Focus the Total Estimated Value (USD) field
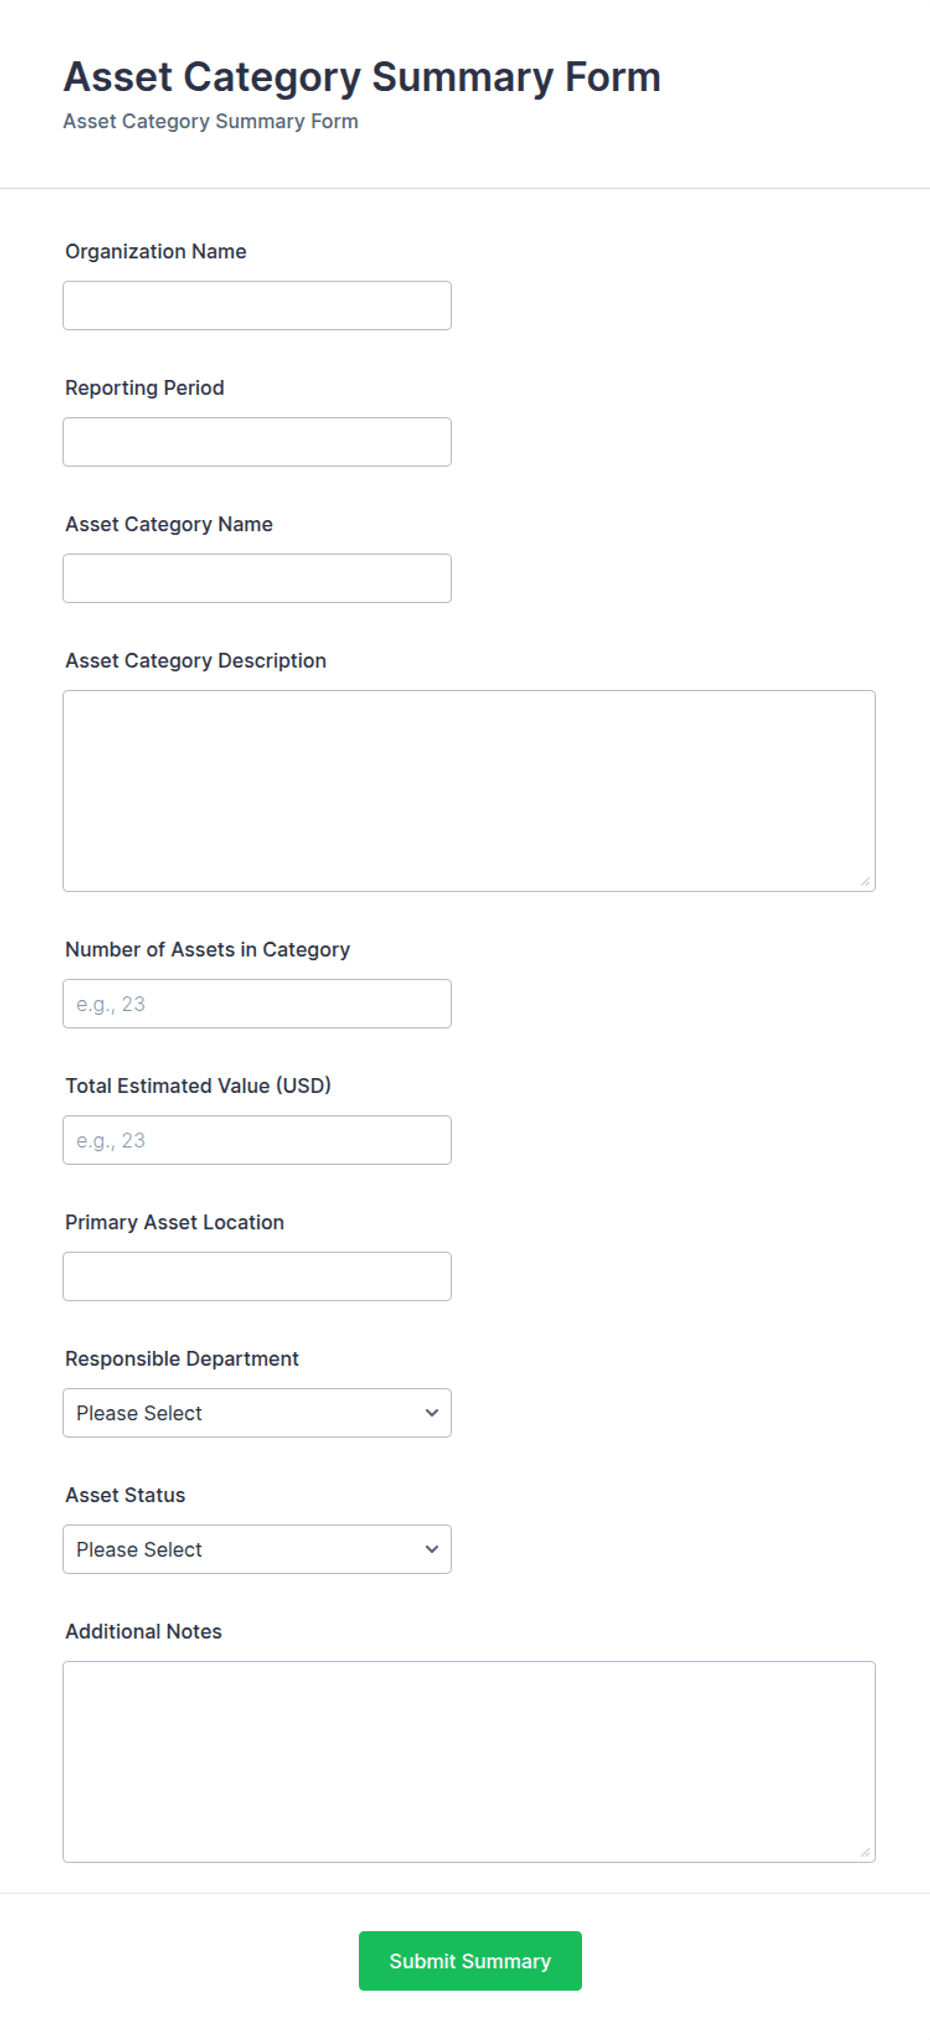Image resolution: width=930 pixels, height=2040 pixels. click(x=257, y=1140)
